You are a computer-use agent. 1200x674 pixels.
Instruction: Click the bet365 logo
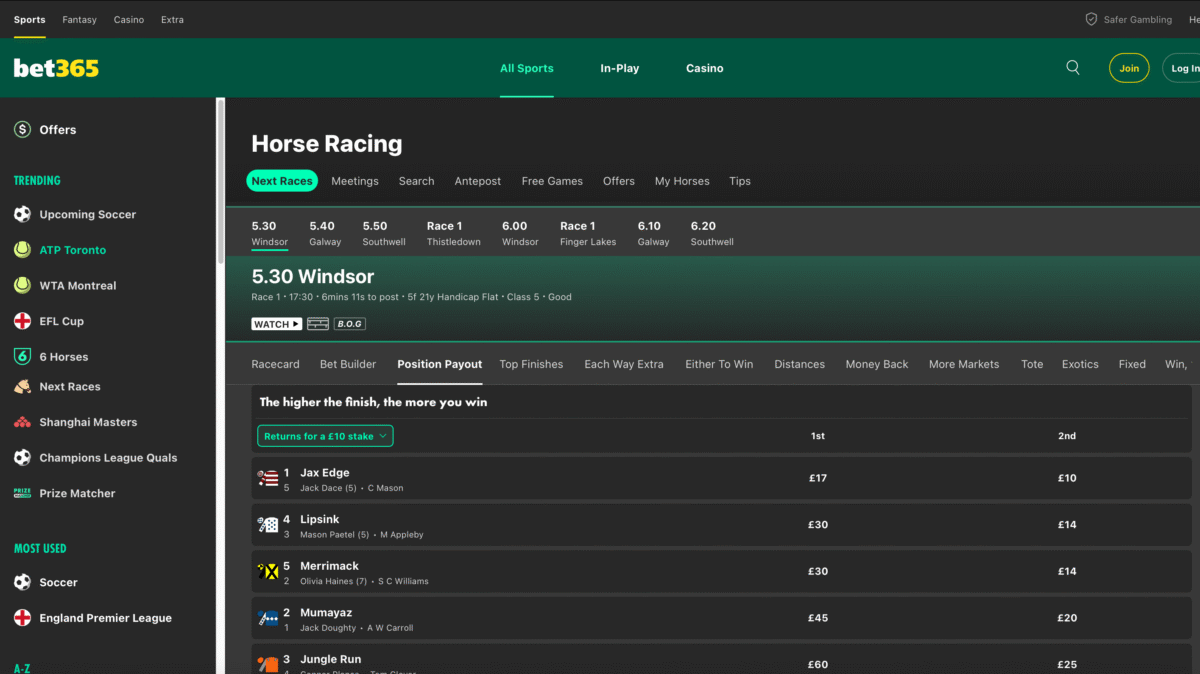[x=56, y=68]
